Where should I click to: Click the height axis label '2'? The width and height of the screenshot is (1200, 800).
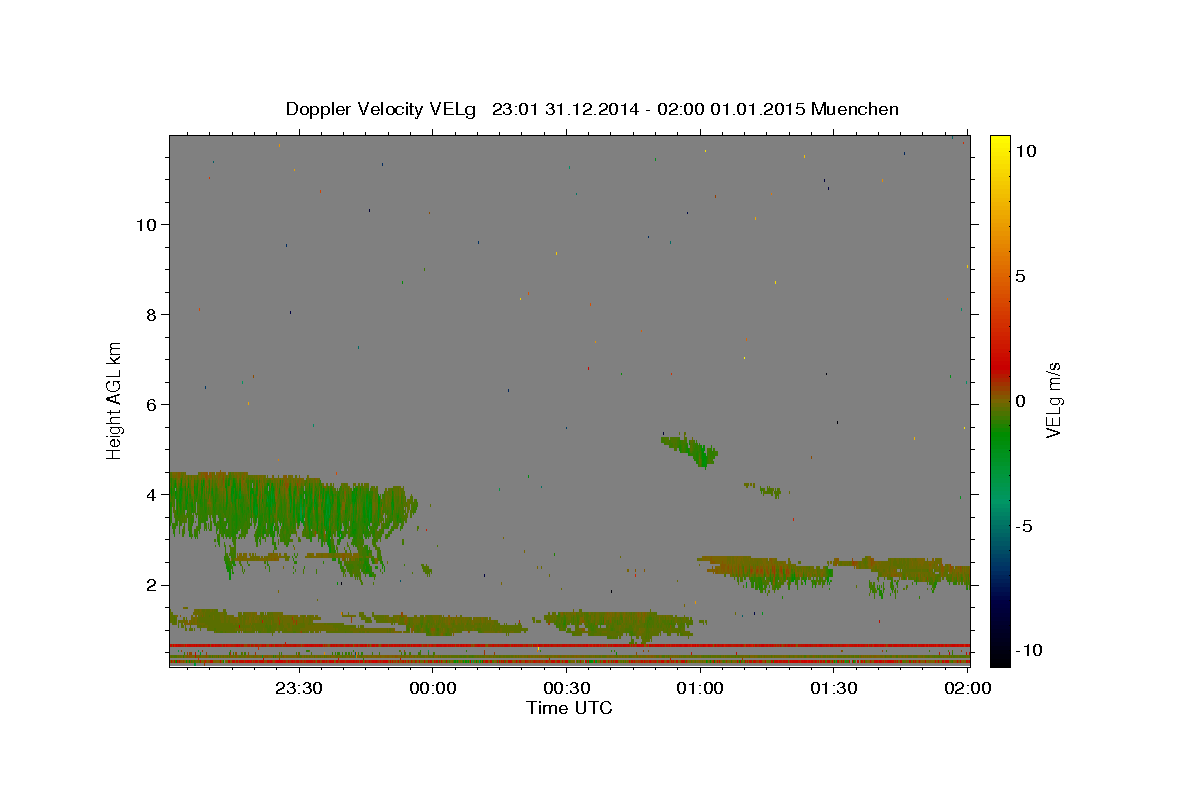click(150, 585)
